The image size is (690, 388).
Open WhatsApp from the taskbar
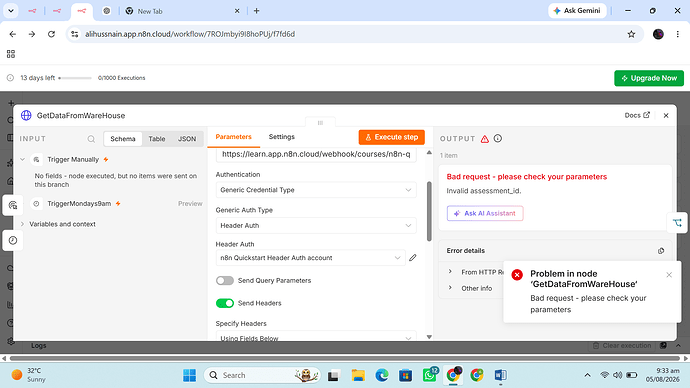click(x=430, y=375)
